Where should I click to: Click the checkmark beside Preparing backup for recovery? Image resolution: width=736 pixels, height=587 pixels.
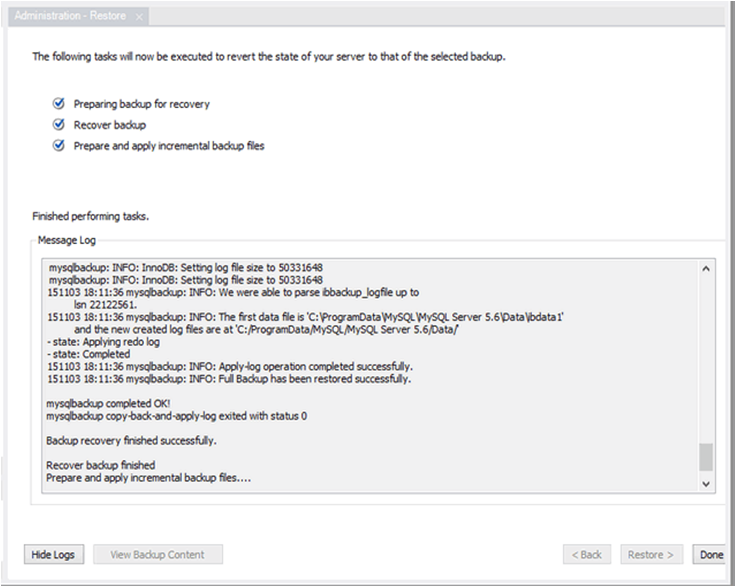click(59, 103)
